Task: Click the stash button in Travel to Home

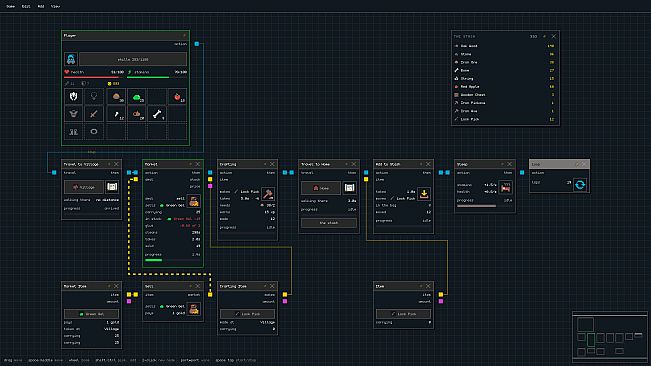Action: click(x=329, y=223)
